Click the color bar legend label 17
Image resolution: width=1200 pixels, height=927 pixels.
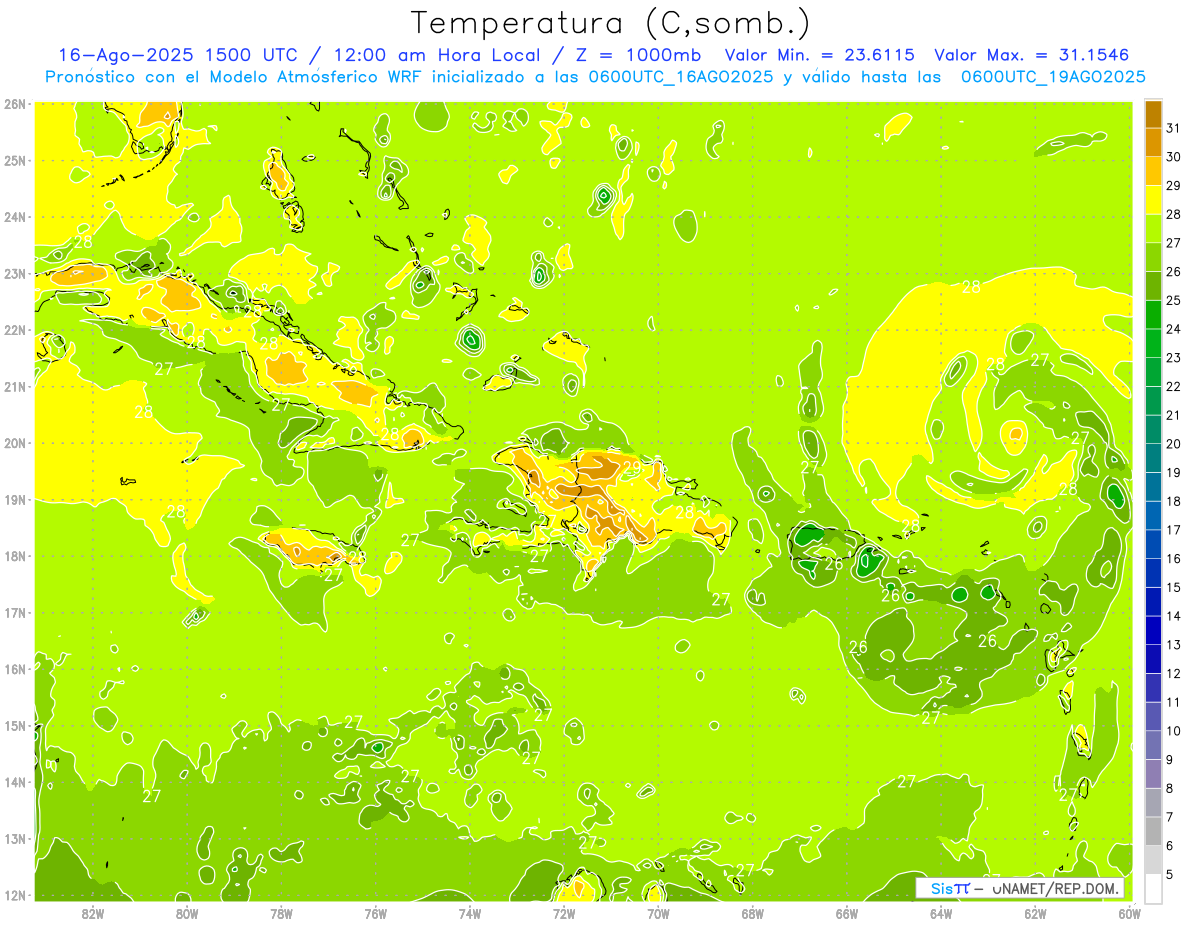click(1174, 530)
